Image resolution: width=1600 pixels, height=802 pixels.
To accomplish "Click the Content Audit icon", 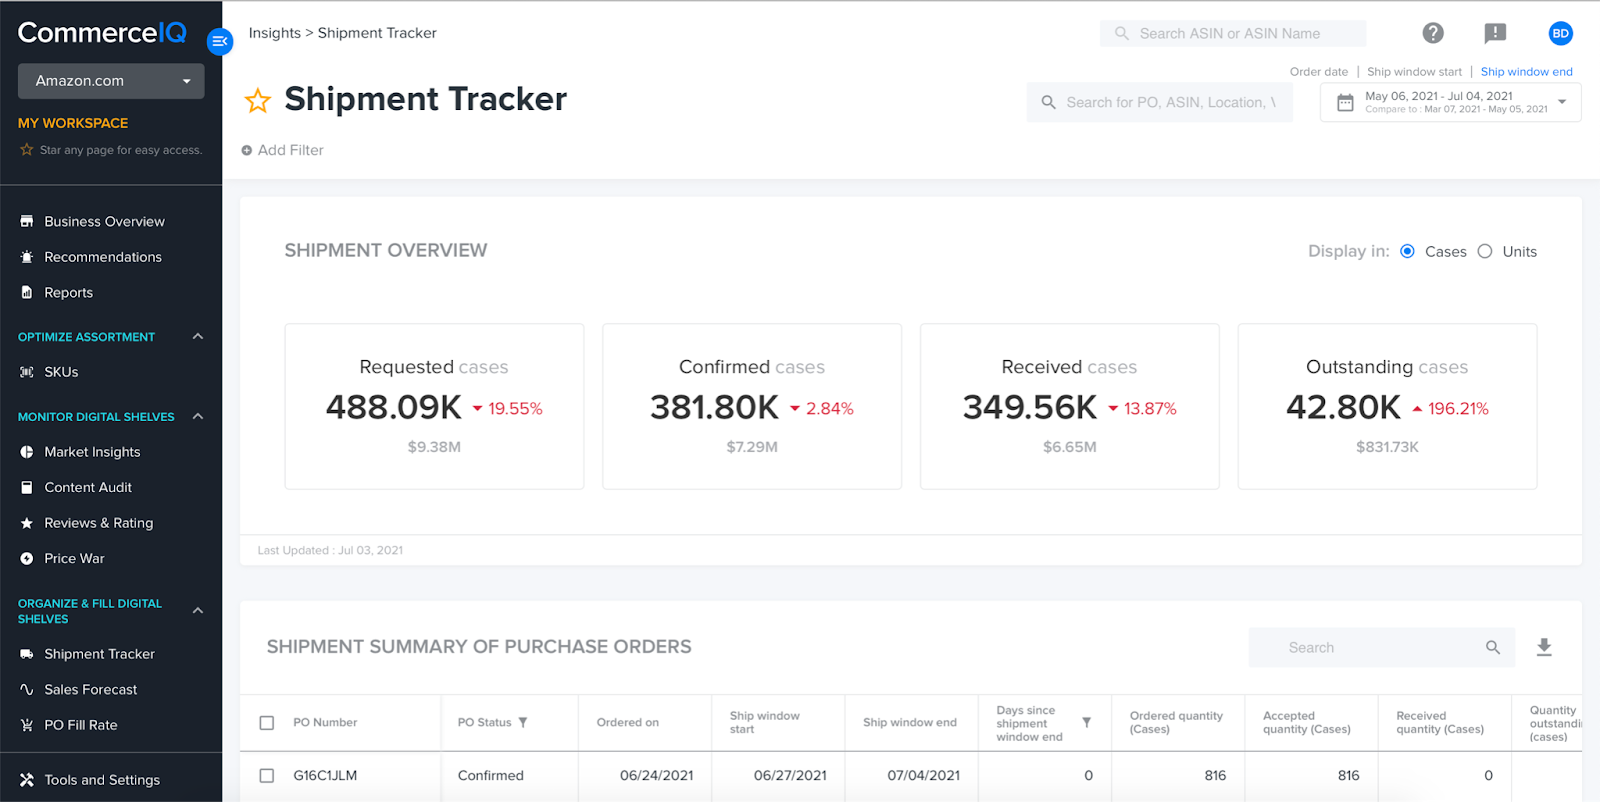I will click(27, 487).
